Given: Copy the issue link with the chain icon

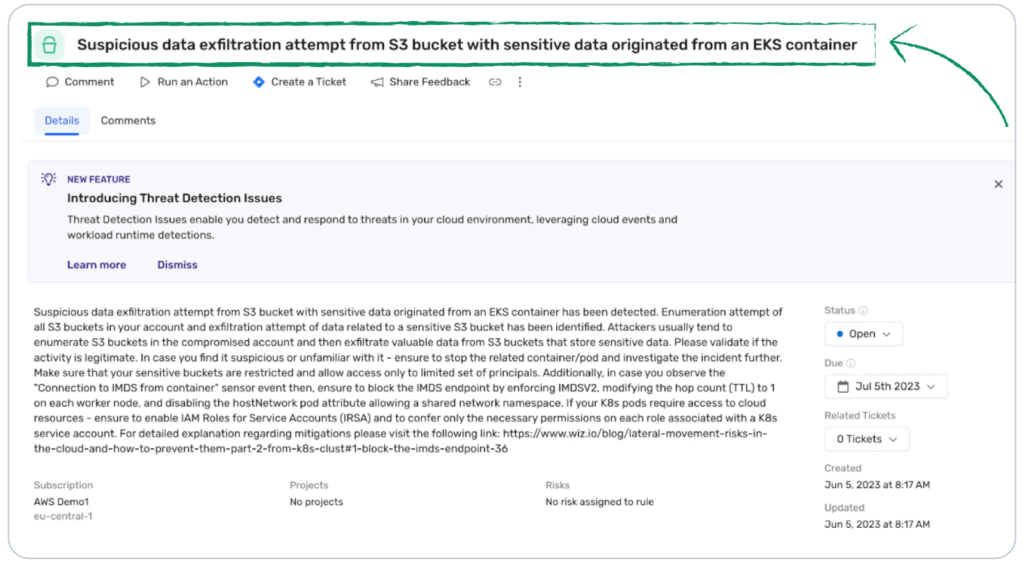Looking at the screenshot, I should (495, 82).
